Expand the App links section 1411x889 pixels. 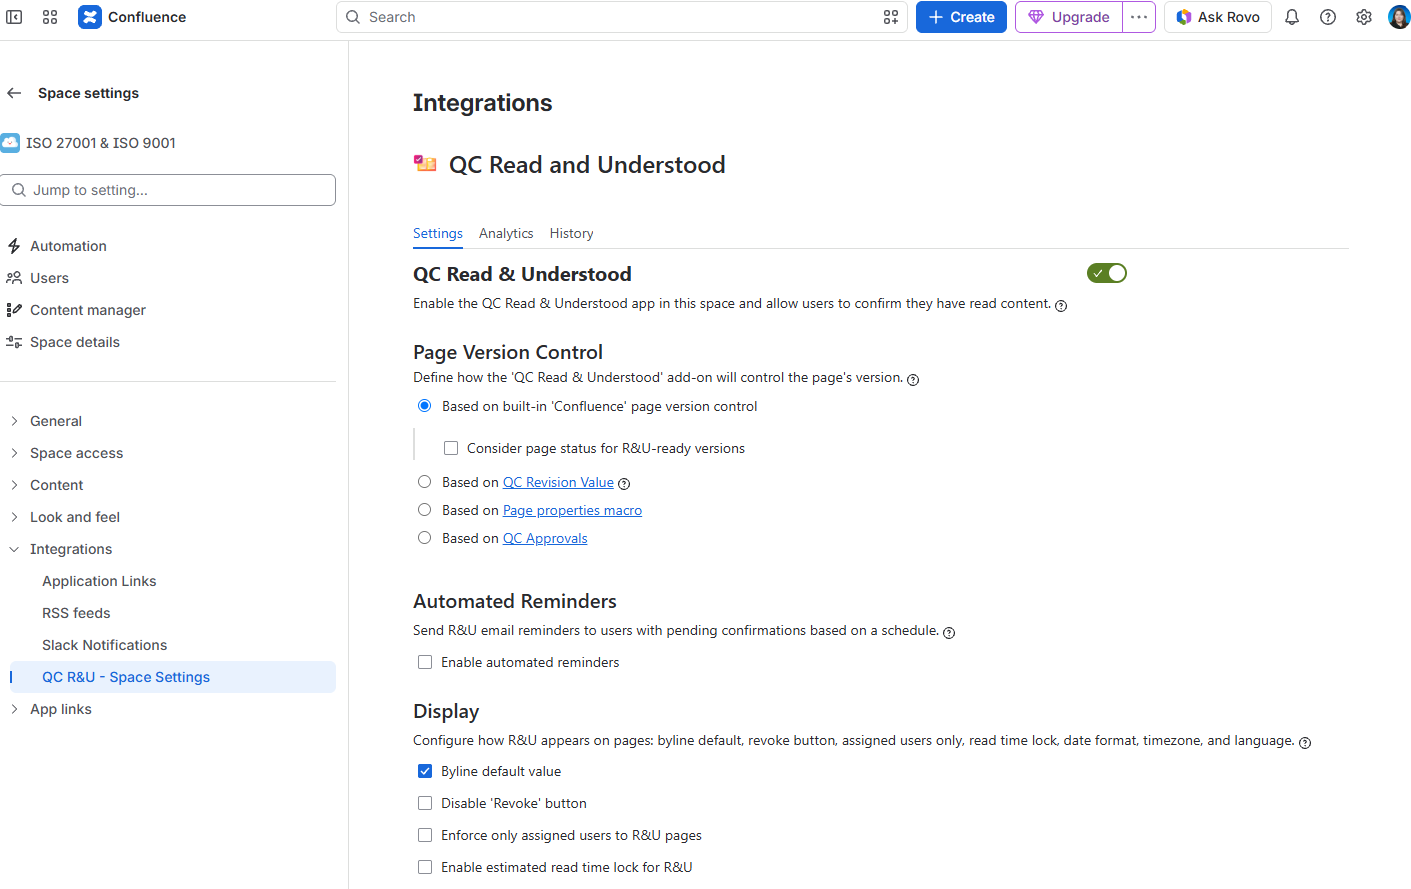coord(14,709)
